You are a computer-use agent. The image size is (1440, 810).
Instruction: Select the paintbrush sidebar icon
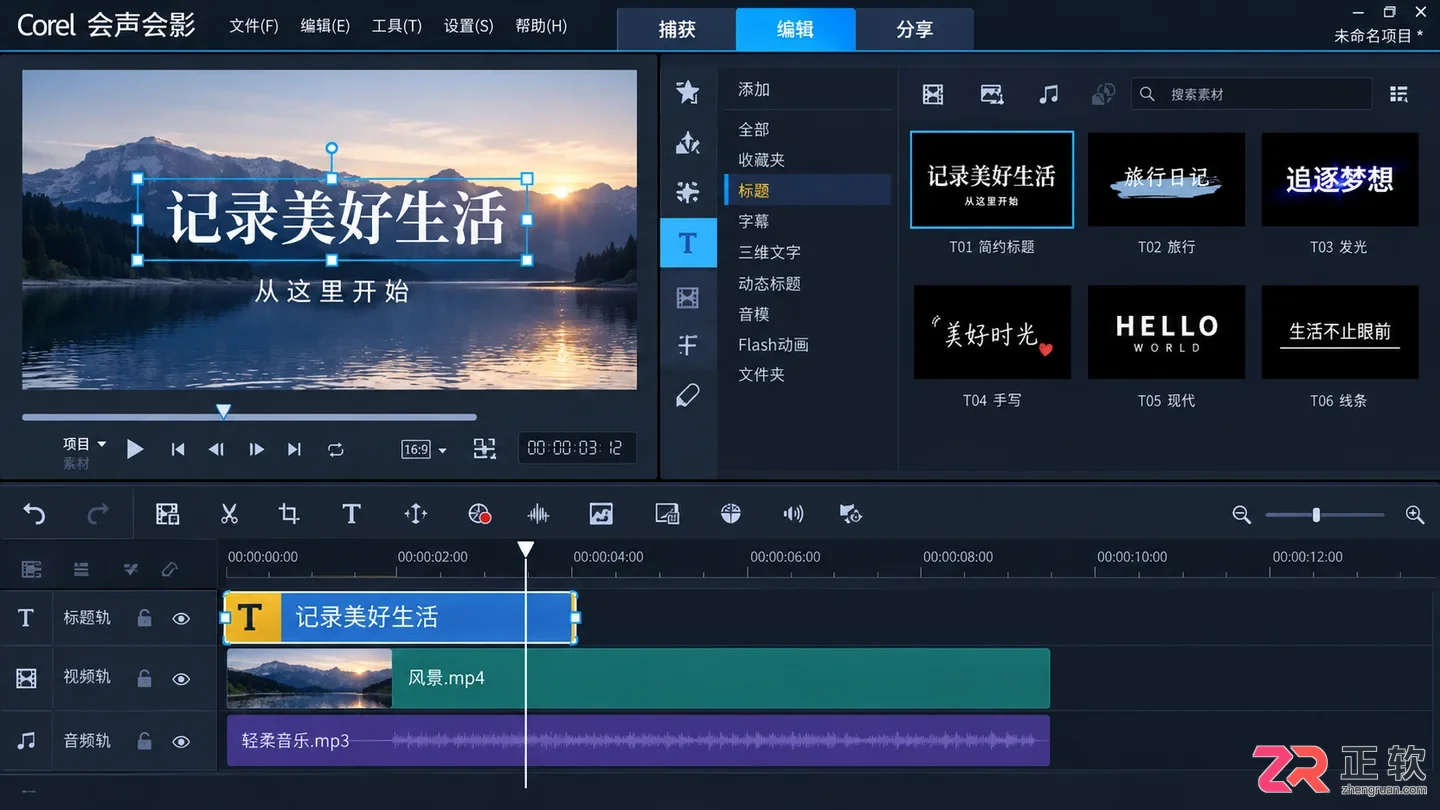(688, 396)
